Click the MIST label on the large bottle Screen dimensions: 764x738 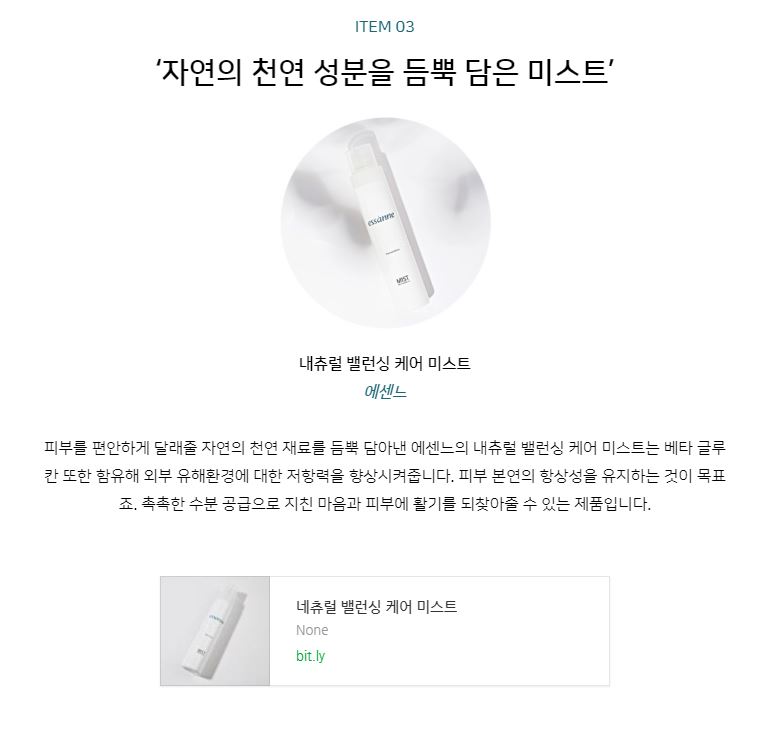(x=403, y=281)
